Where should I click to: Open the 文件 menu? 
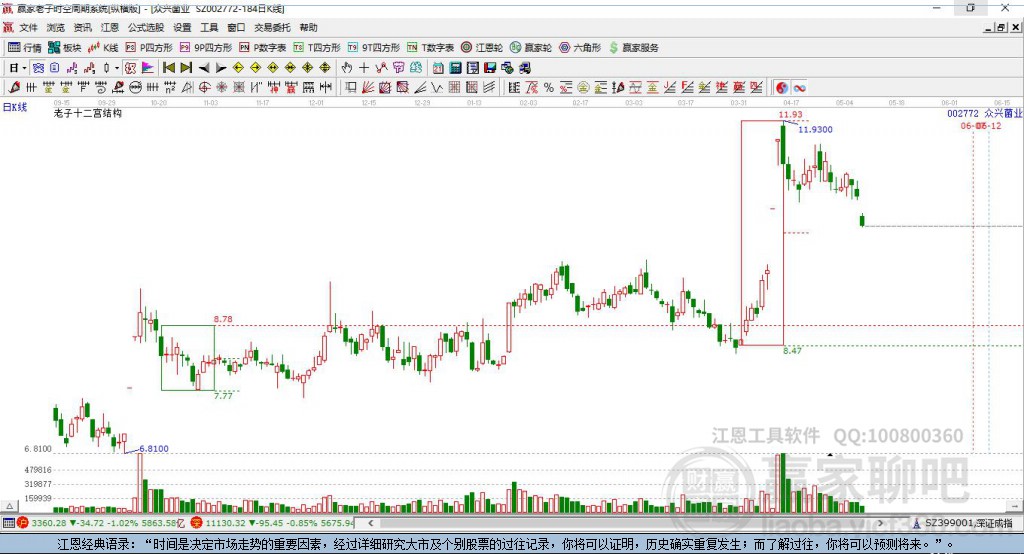[x=28, y=27]
